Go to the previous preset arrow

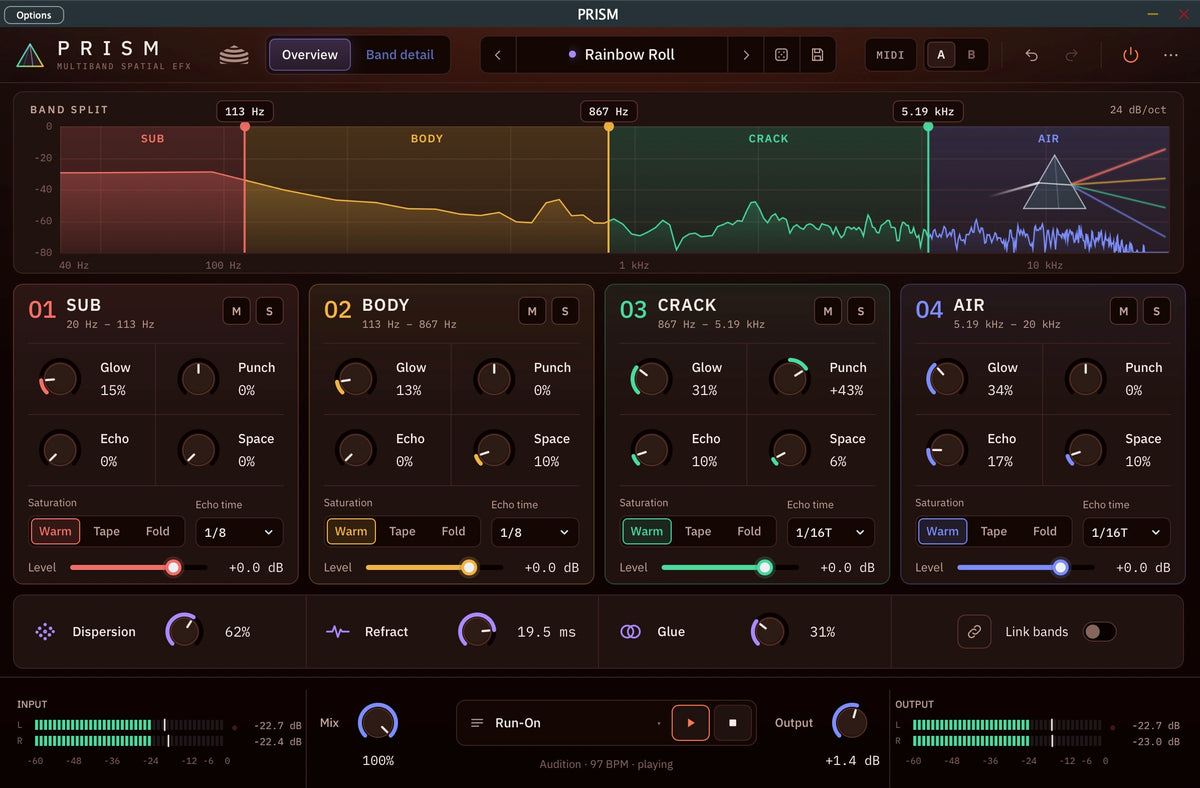498,55
